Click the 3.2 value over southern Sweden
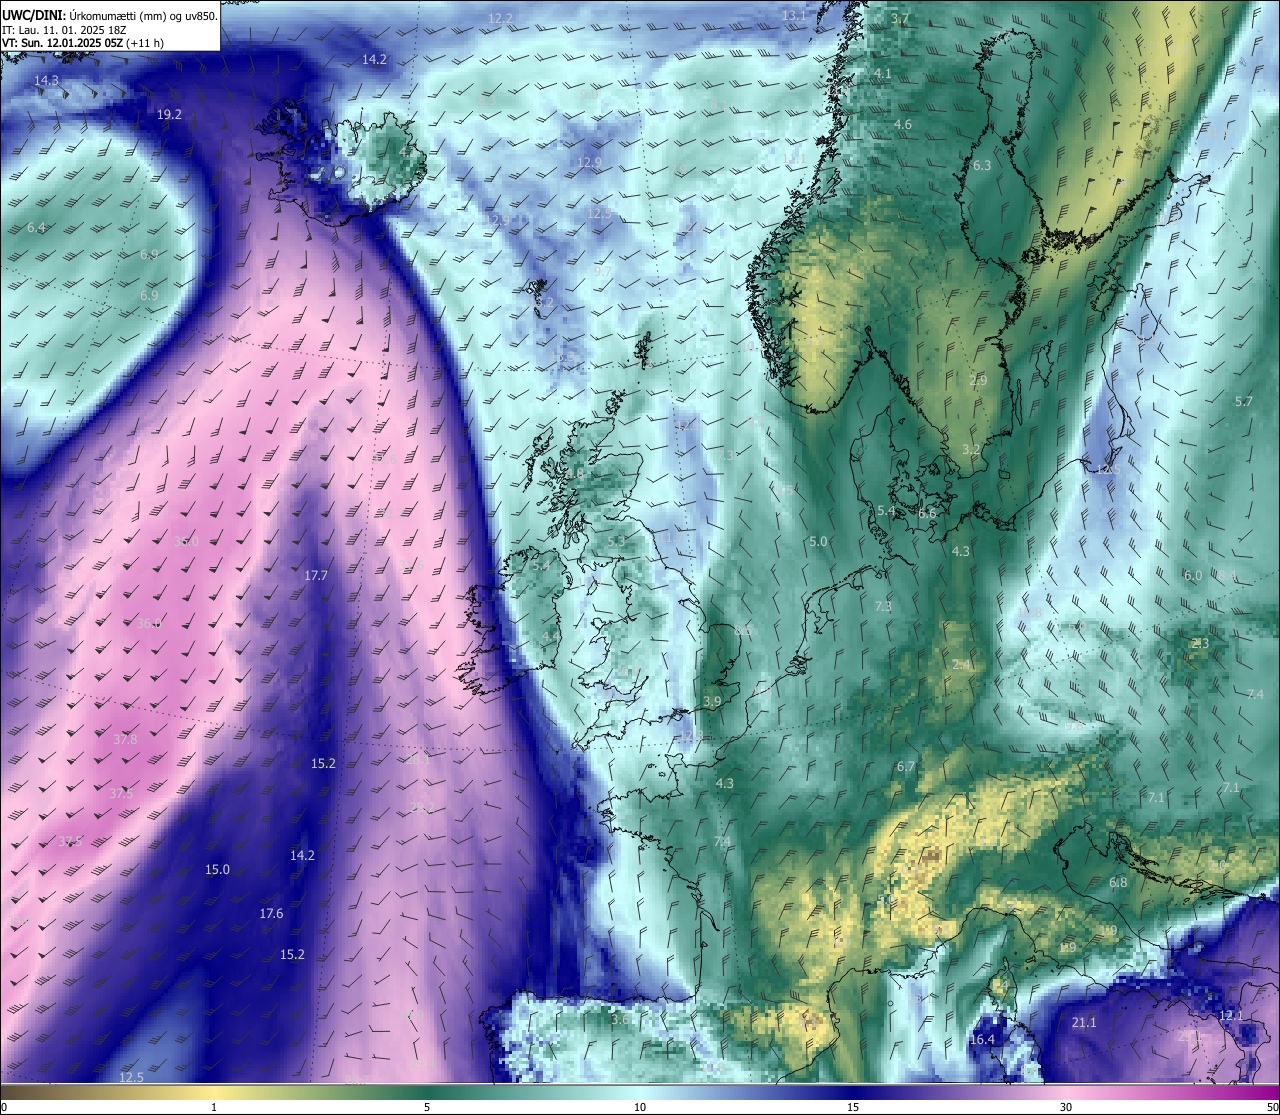This screenshot has width=1280, height=1115. click(971, 449)
